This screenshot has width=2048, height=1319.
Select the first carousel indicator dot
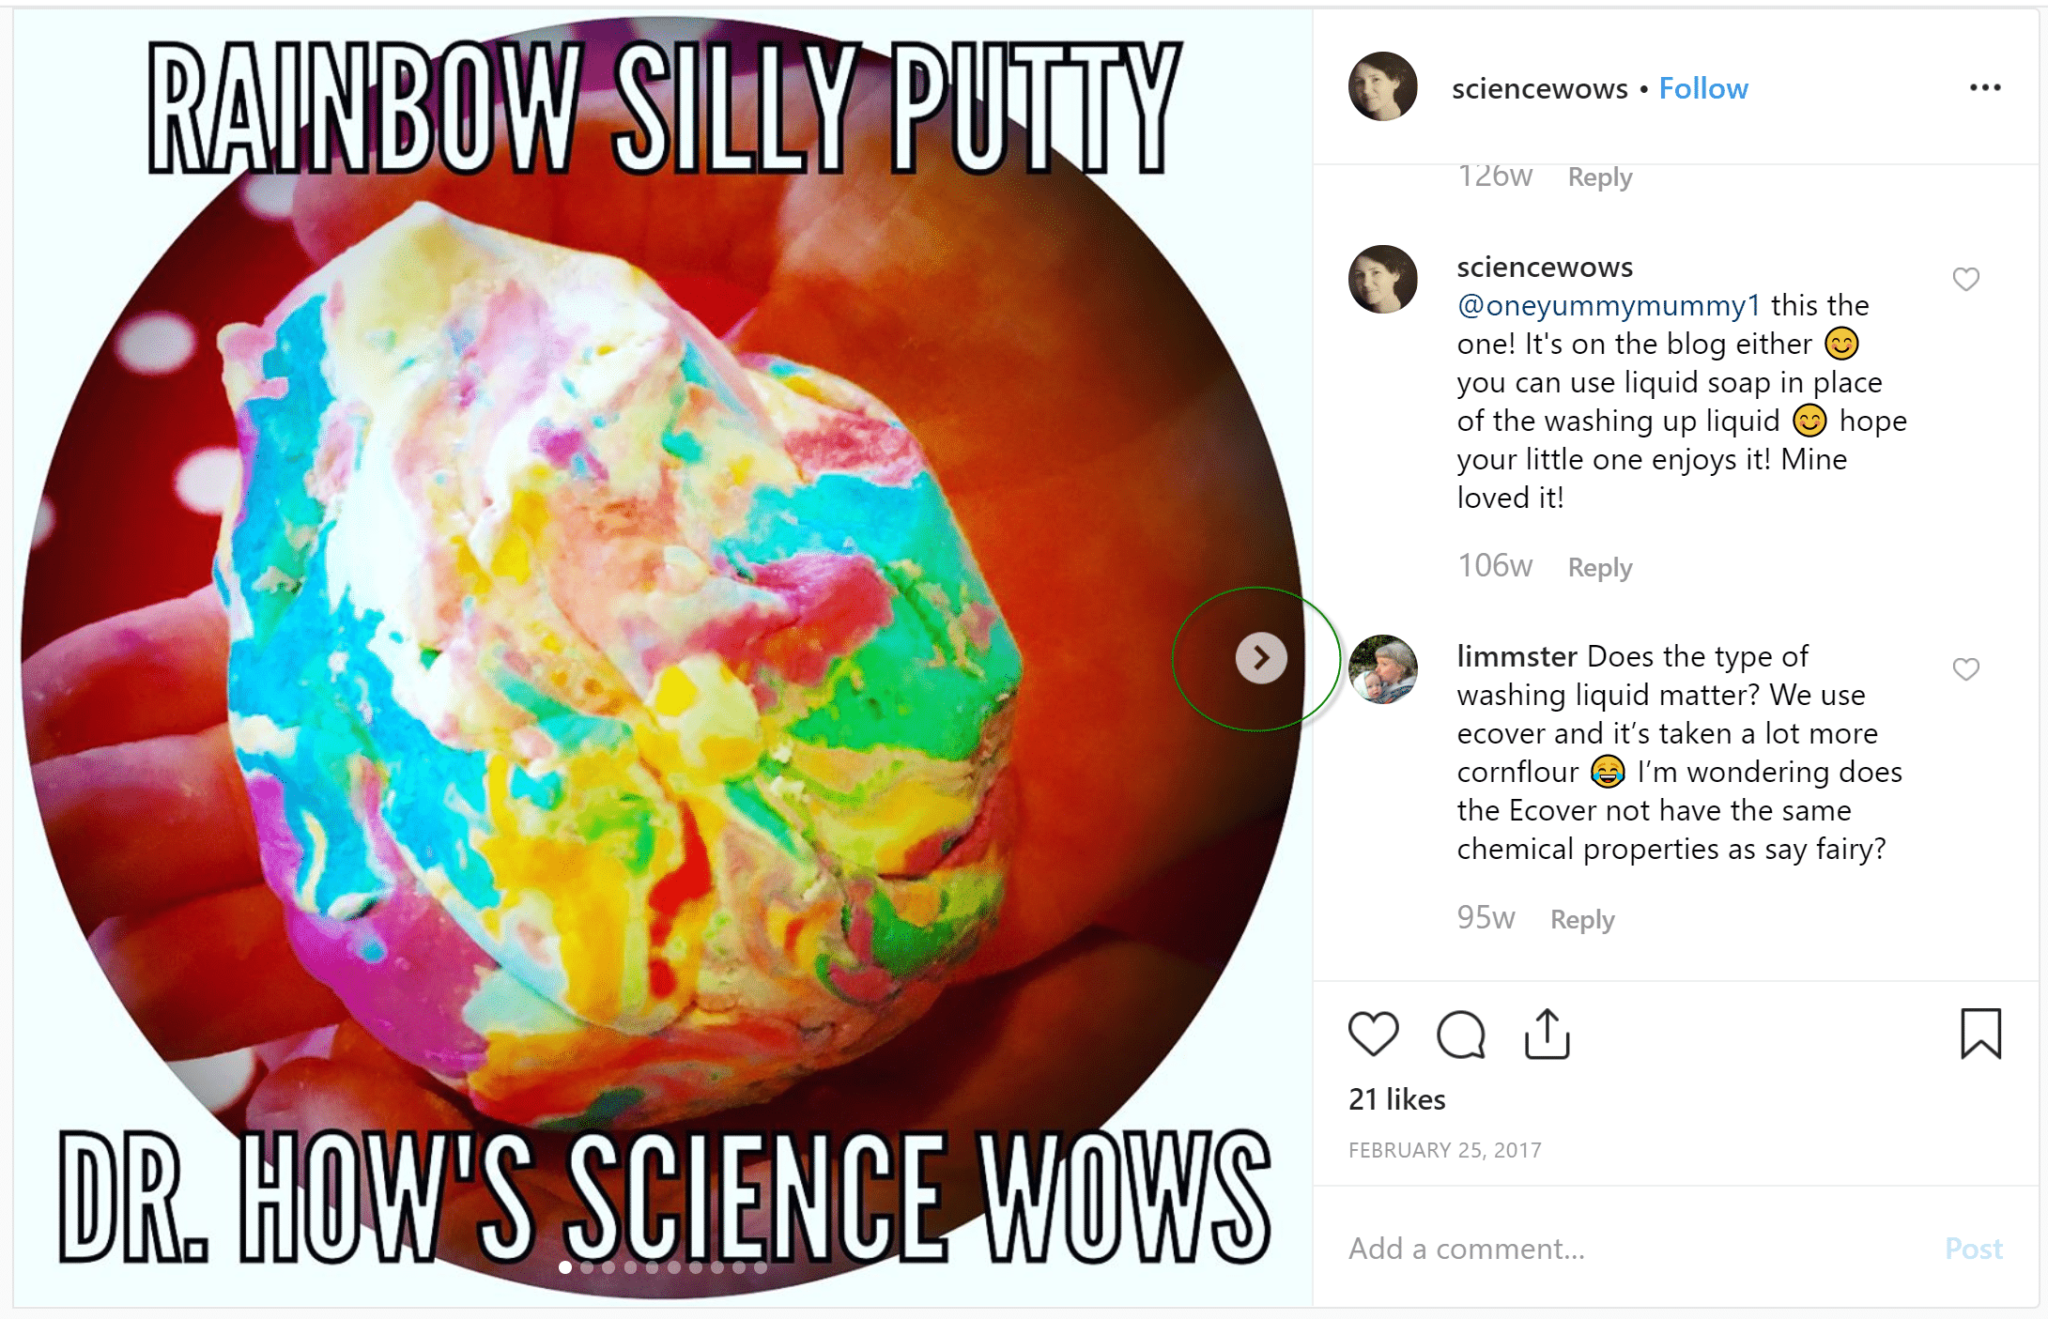coord(565,1267)
